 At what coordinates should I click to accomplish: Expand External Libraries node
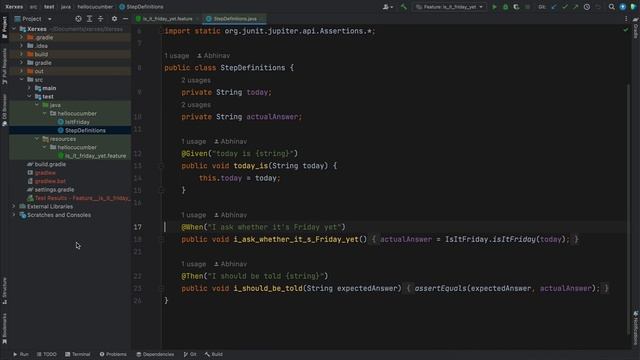pyautogui.click(x=14, y=207)
